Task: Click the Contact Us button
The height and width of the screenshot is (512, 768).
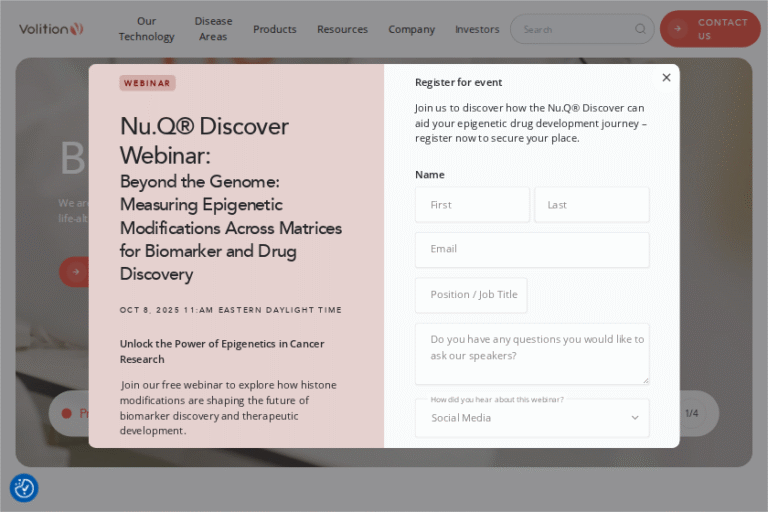Action: (x=710, y=29)
